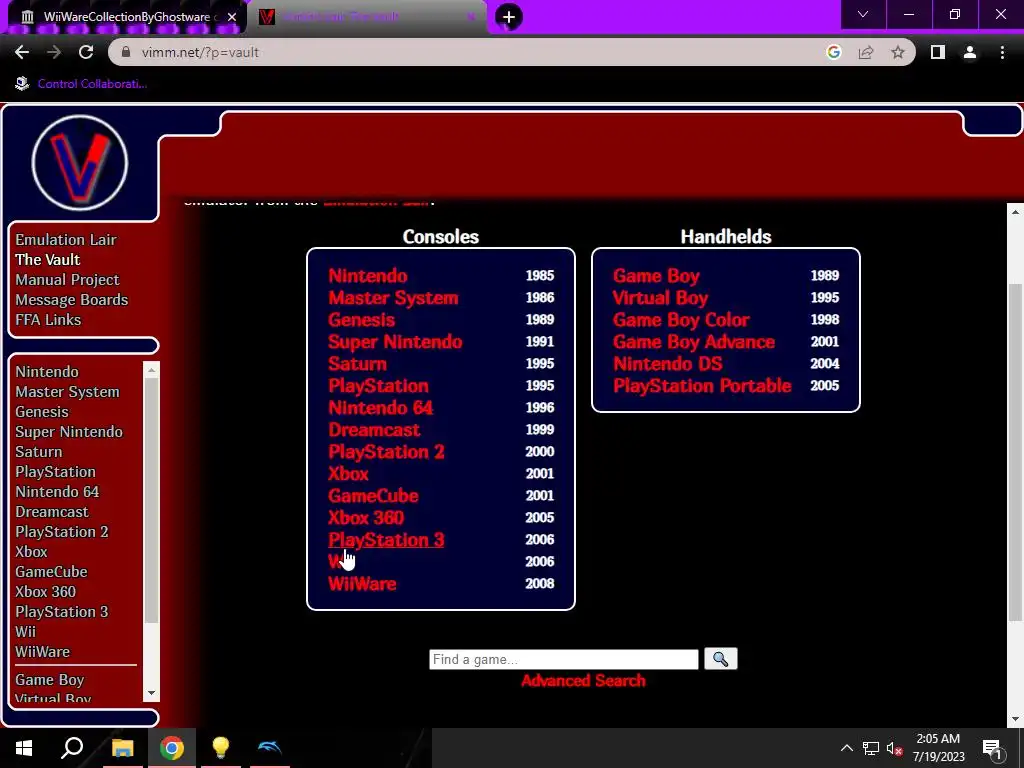Screen dimensions: 1024x768
Task: Open Game Boy in Handhelds list
Action: click(656, 276)
